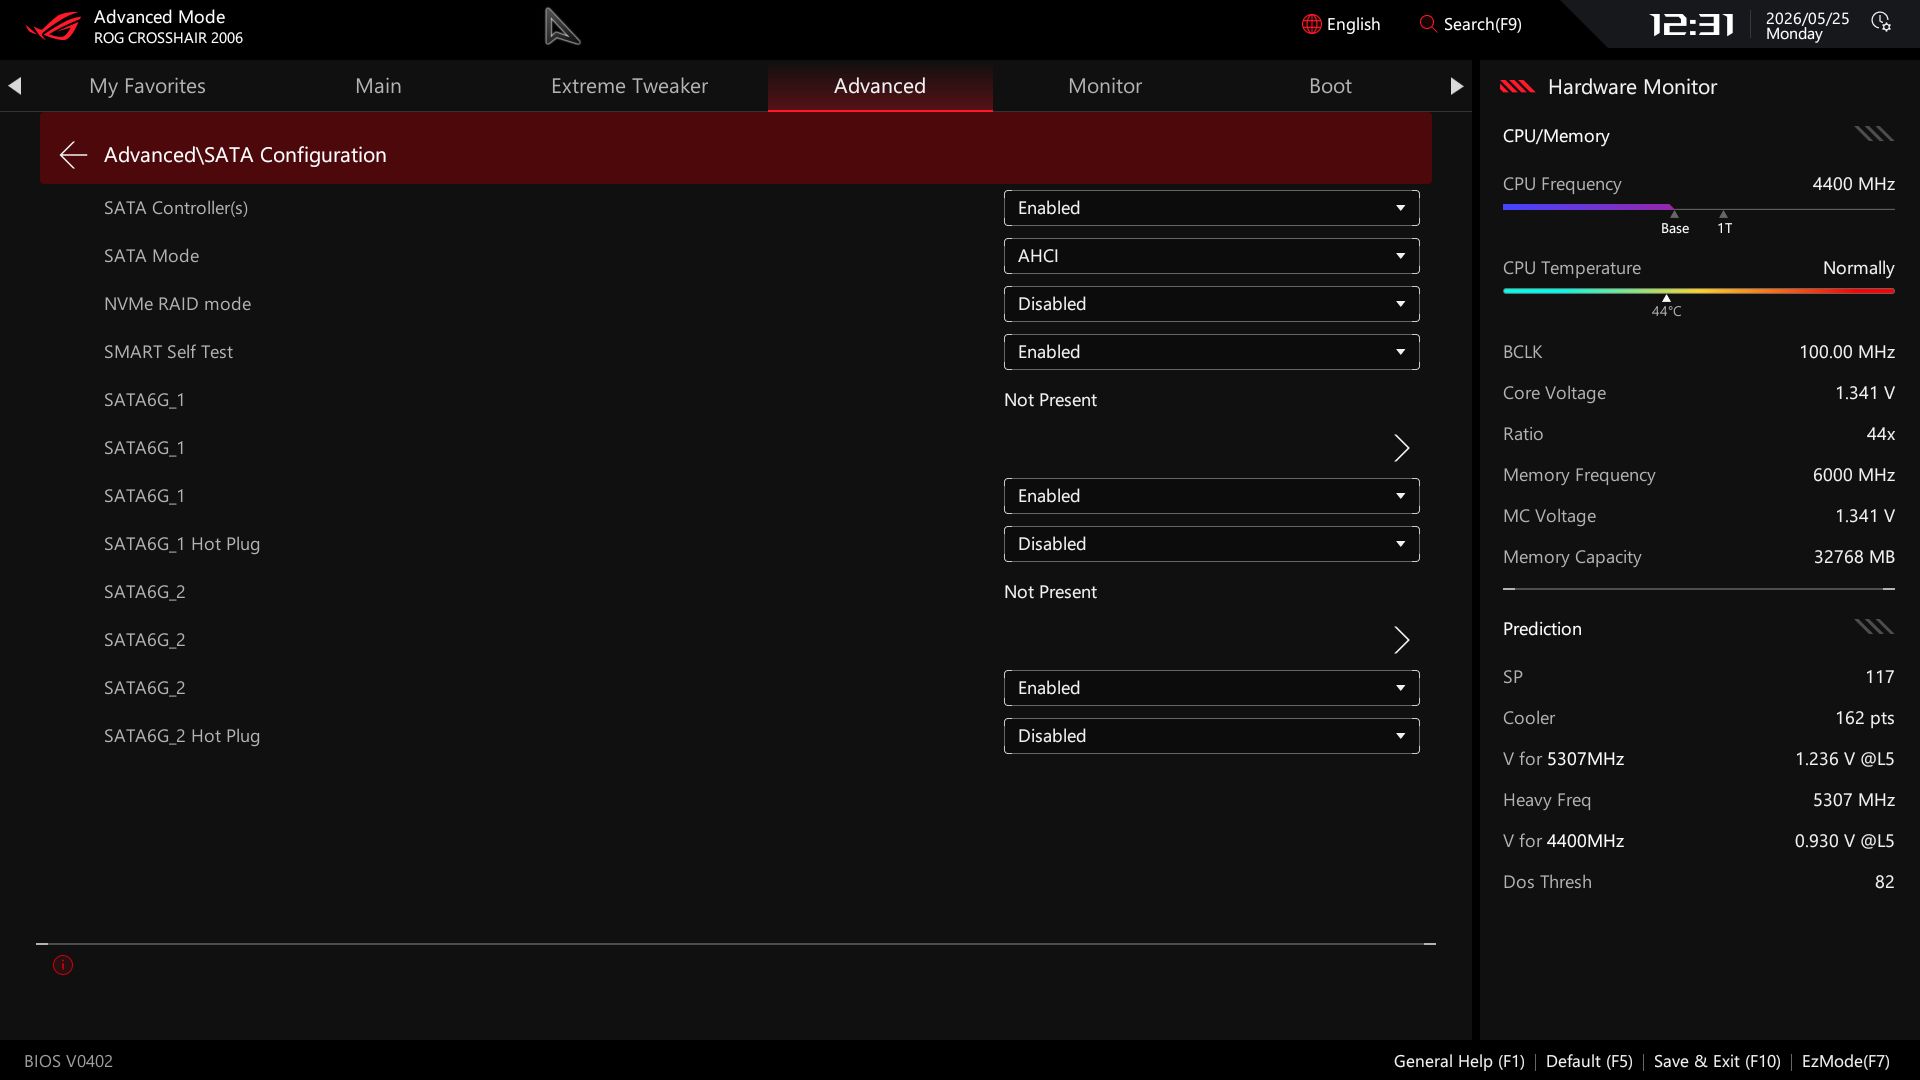Open the SATA6G_1 Hot Plug dropdown

[x=1211, y=544]
